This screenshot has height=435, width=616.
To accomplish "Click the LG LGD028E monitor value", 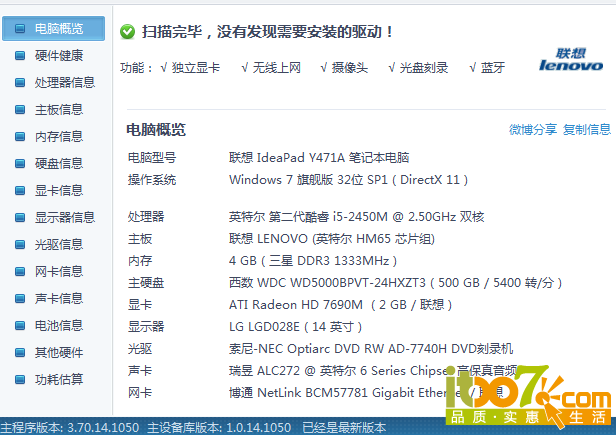I will click(295, 327).
